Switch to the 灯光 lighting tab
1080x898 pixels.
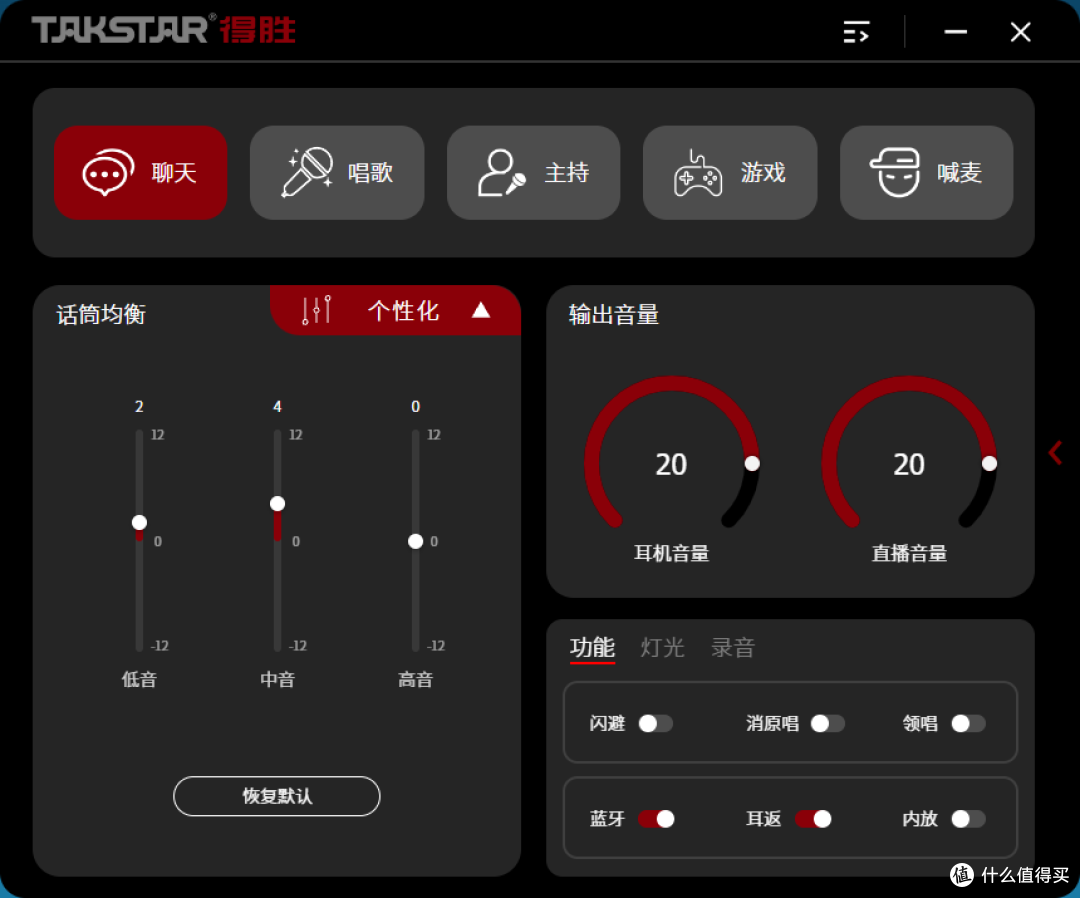(663, 647)
